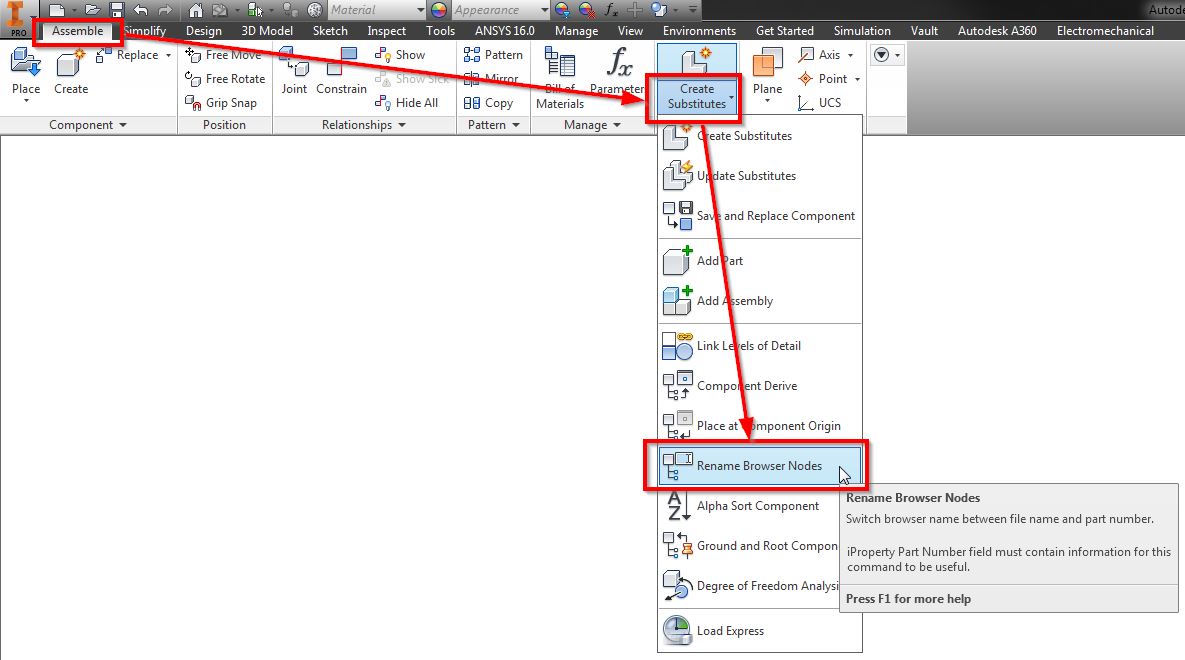
Task: Choose Place at Component Origin
Action: [760, 426]
